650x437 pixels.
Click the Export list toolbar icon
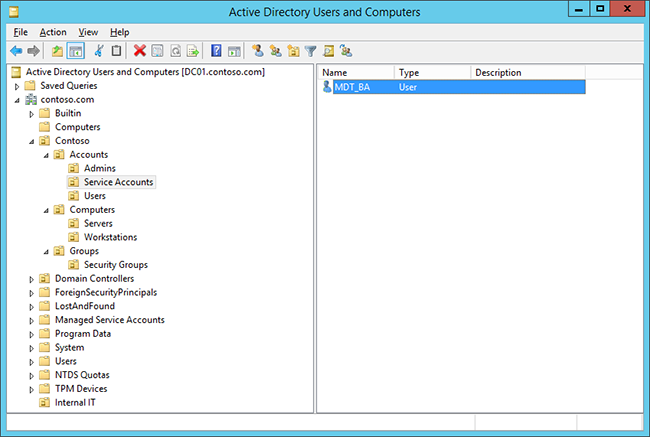193,50
